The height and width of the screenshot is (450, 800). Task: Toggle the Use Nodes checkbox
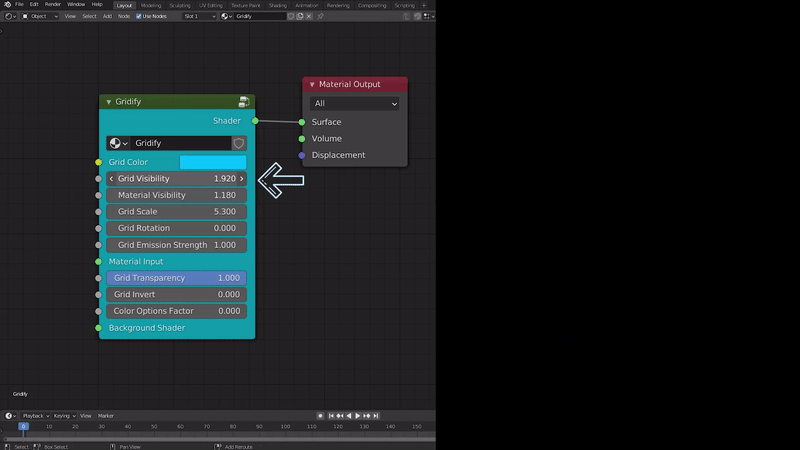pos(139,16)
